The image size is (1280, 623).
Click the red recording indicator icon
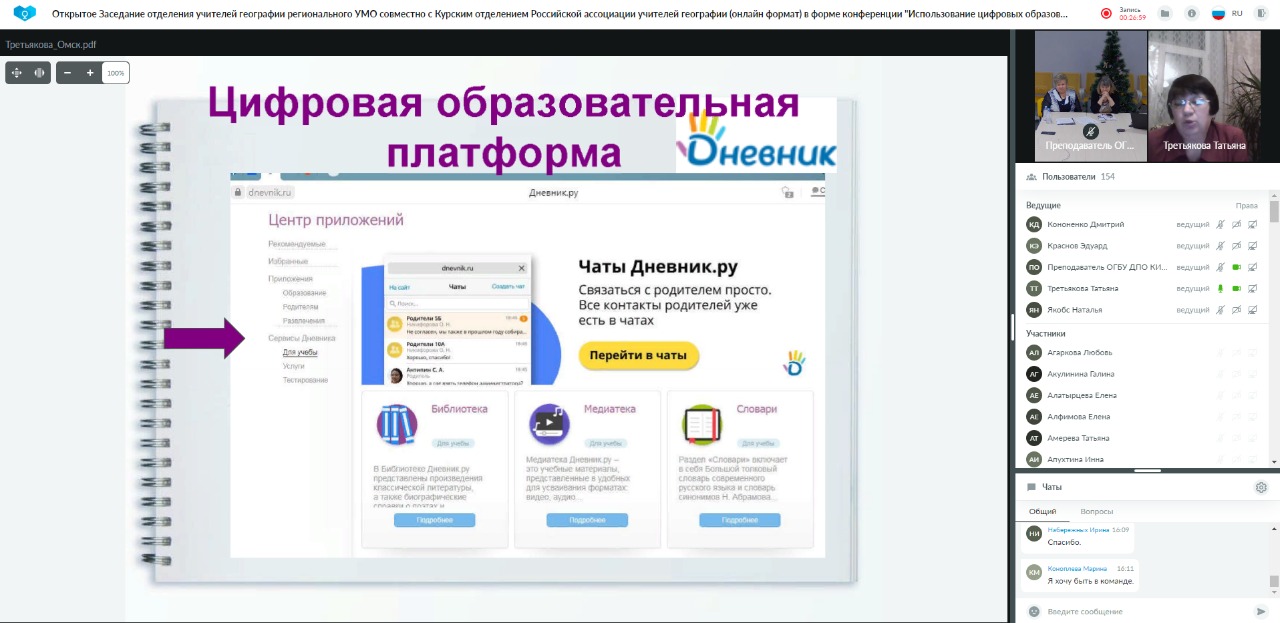tap(1106, 14)
